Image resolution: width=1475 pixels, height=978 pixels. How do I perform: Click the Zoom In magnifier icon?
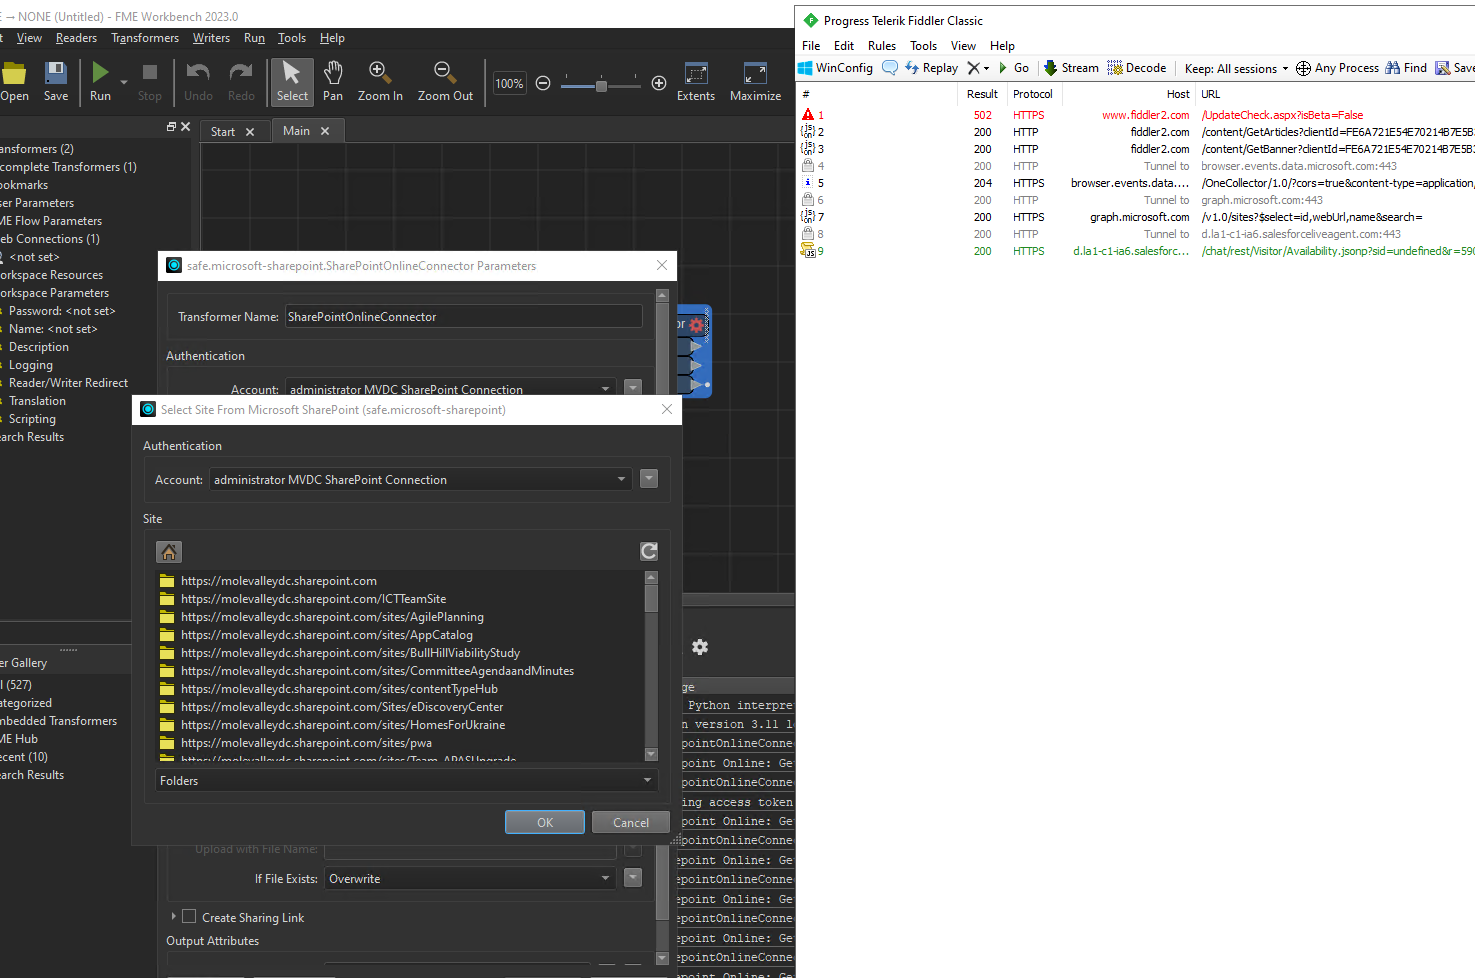coord(379,71)
